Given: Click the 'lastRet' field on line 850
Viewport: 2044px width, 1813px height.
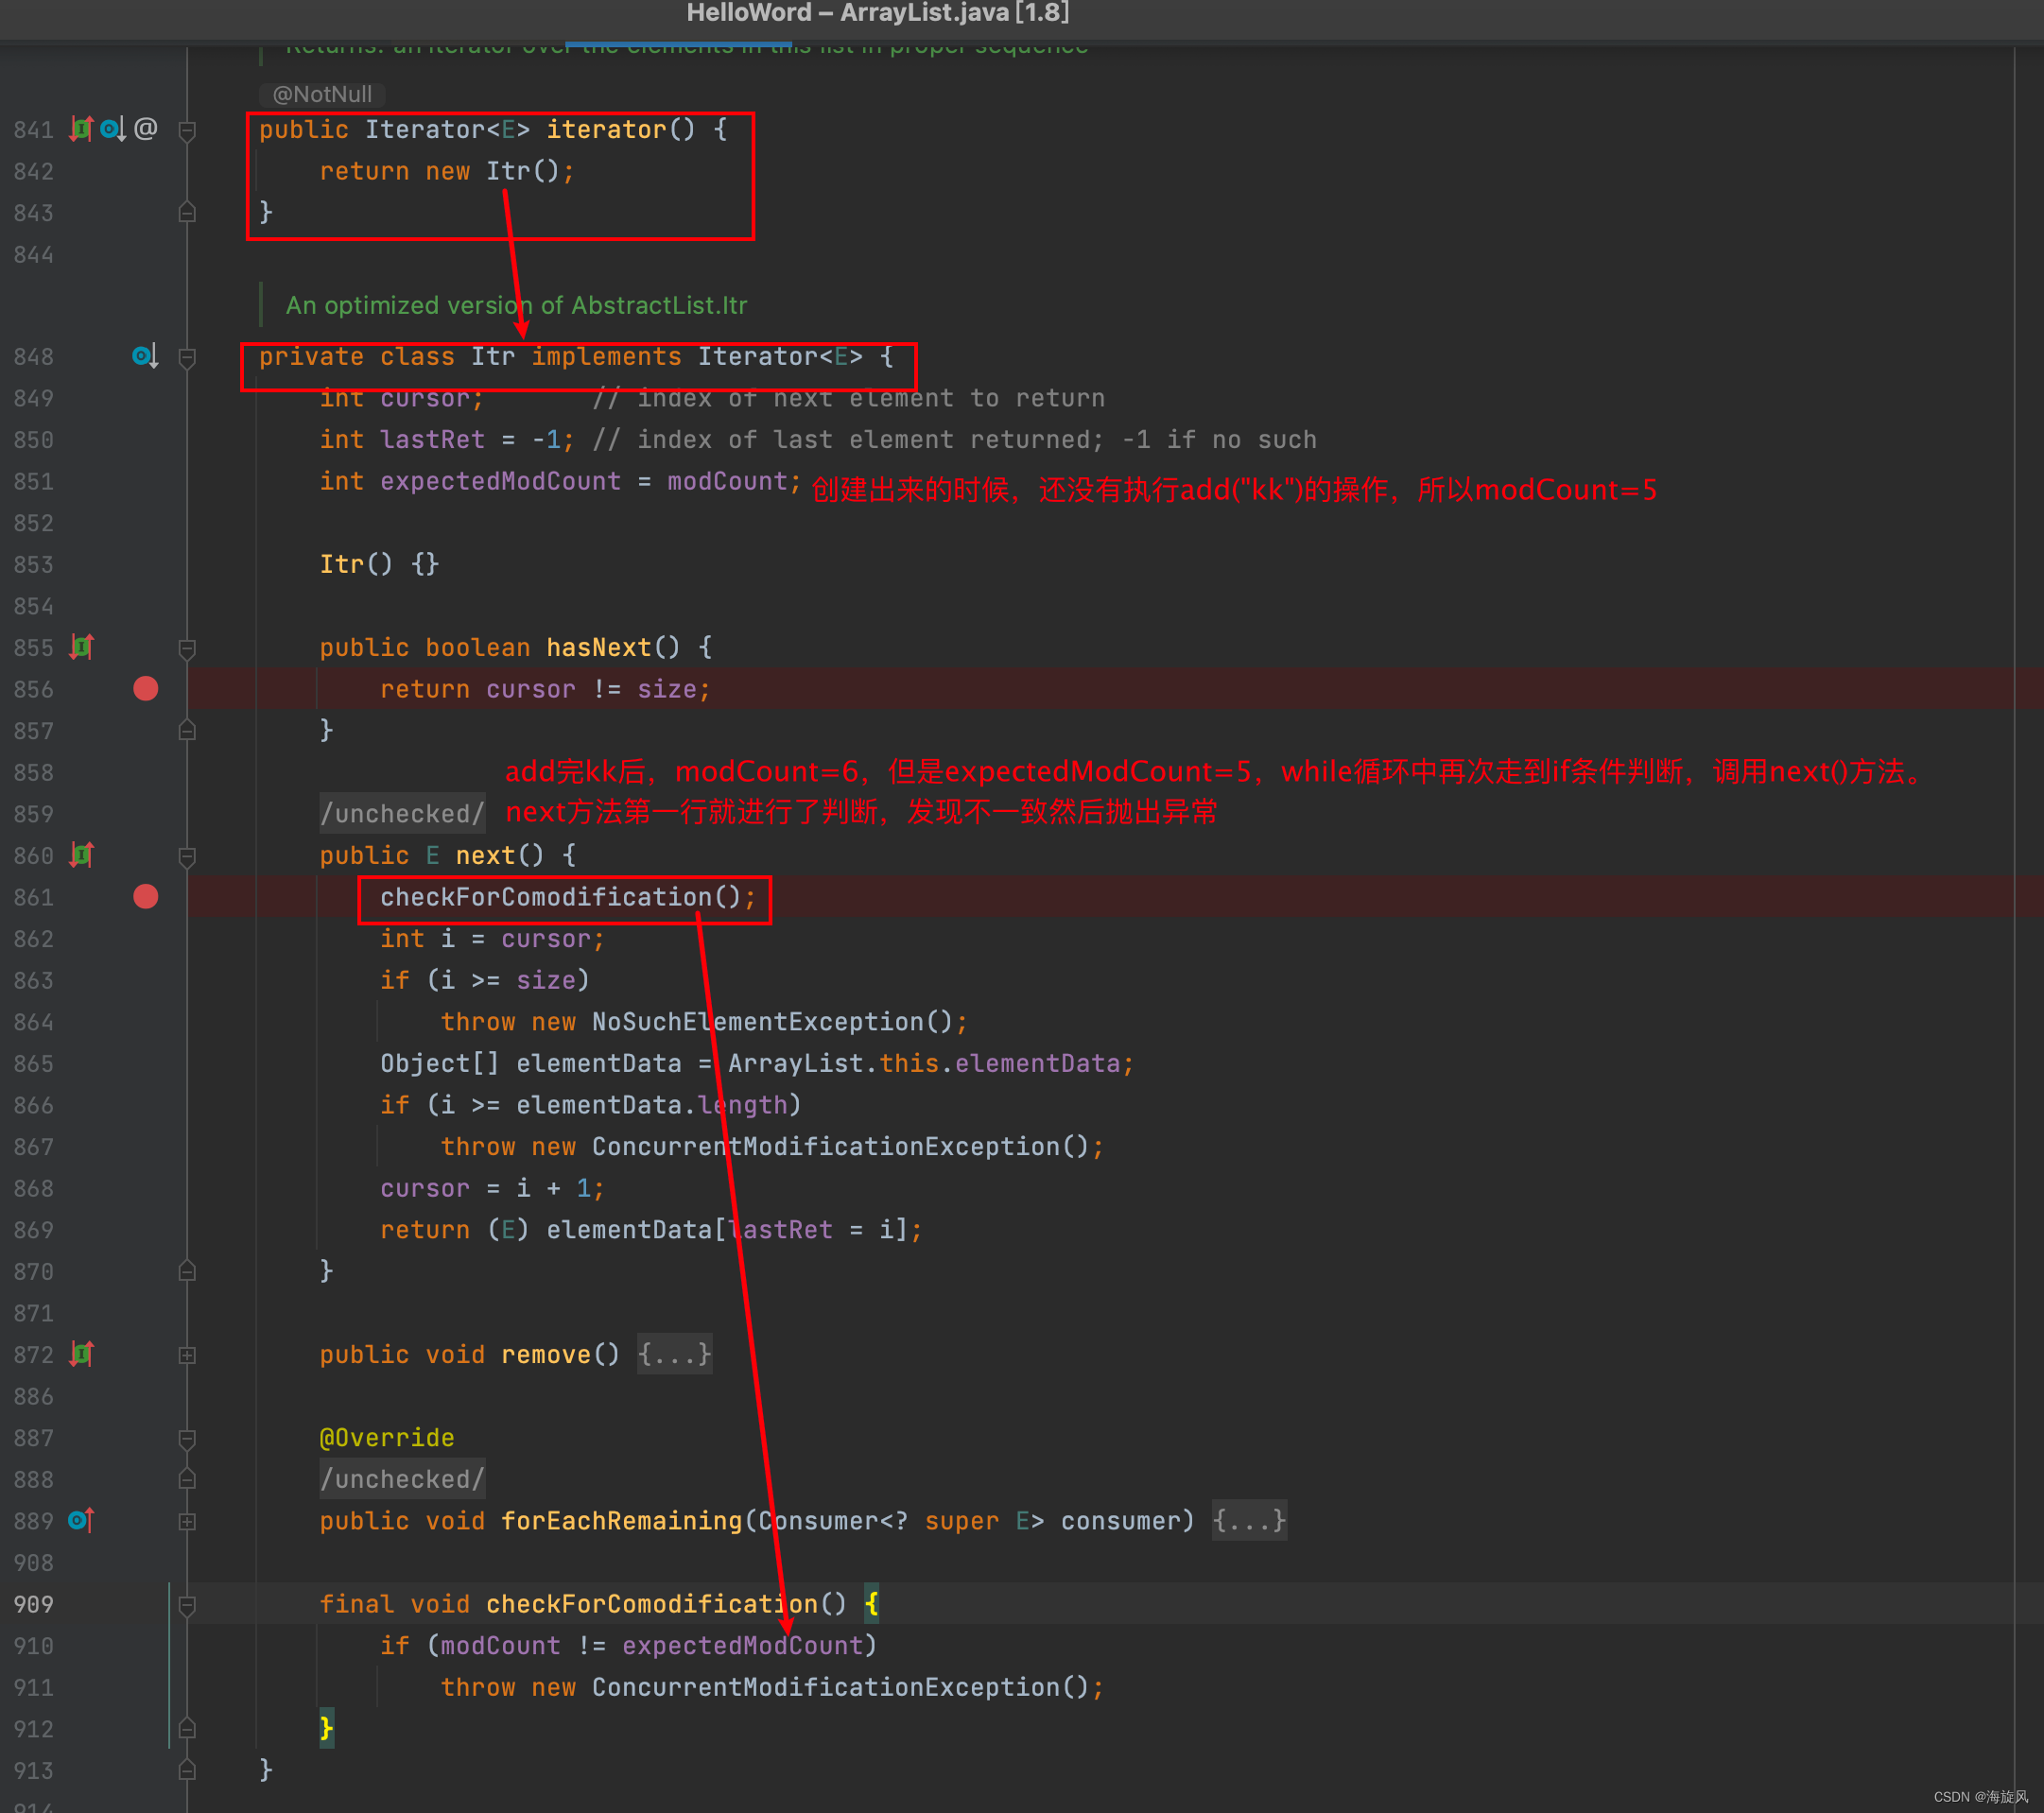Looking at the screenshot, I should (432, 439).
